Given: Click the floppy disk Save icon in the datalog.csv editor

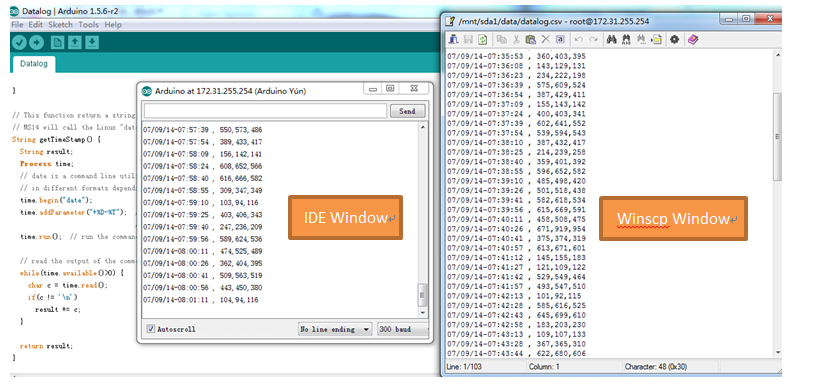Looking at the screenshot, I should pyautogui.click(x=468, y=39).
